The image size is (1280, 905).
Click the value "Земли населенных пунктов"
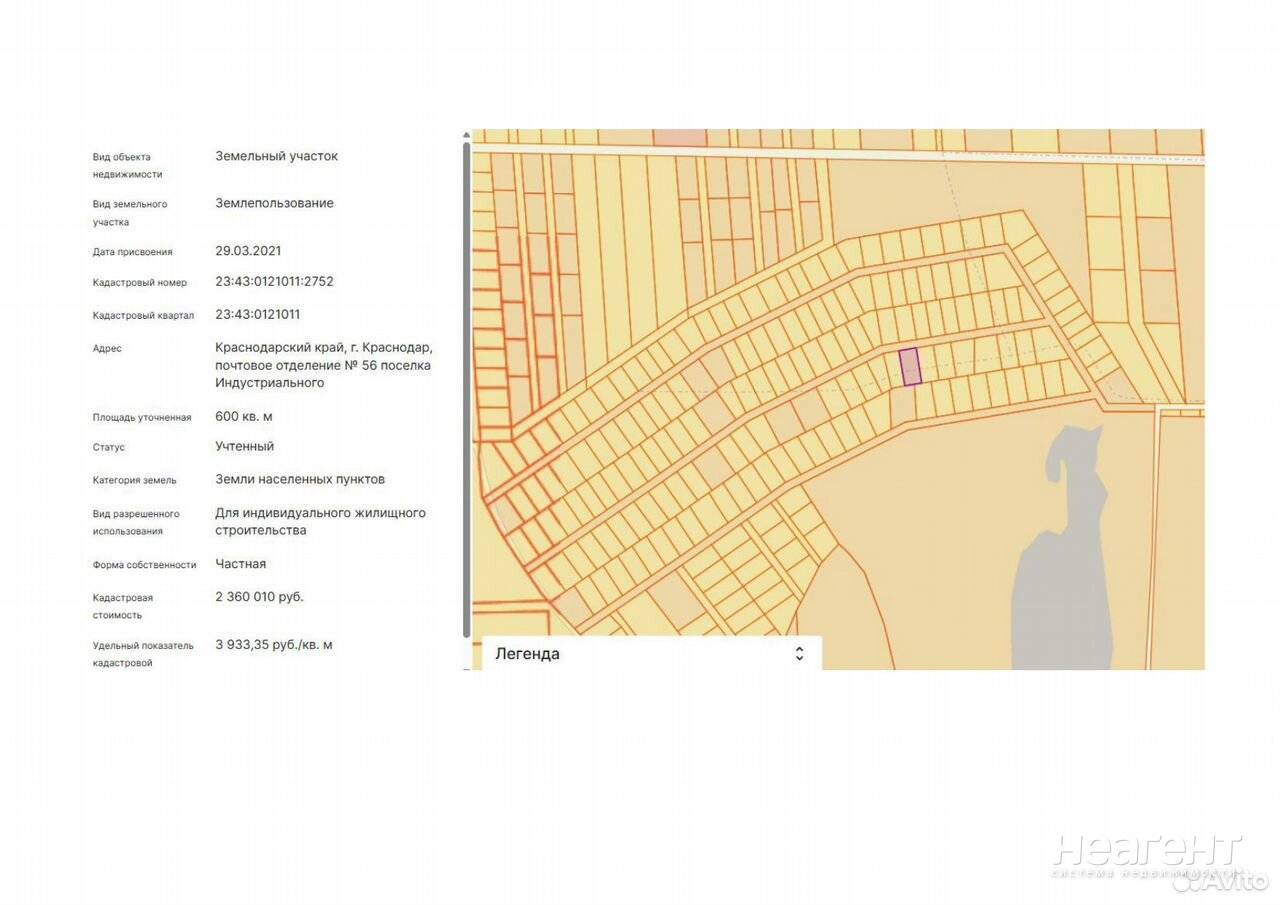point(300,479)
